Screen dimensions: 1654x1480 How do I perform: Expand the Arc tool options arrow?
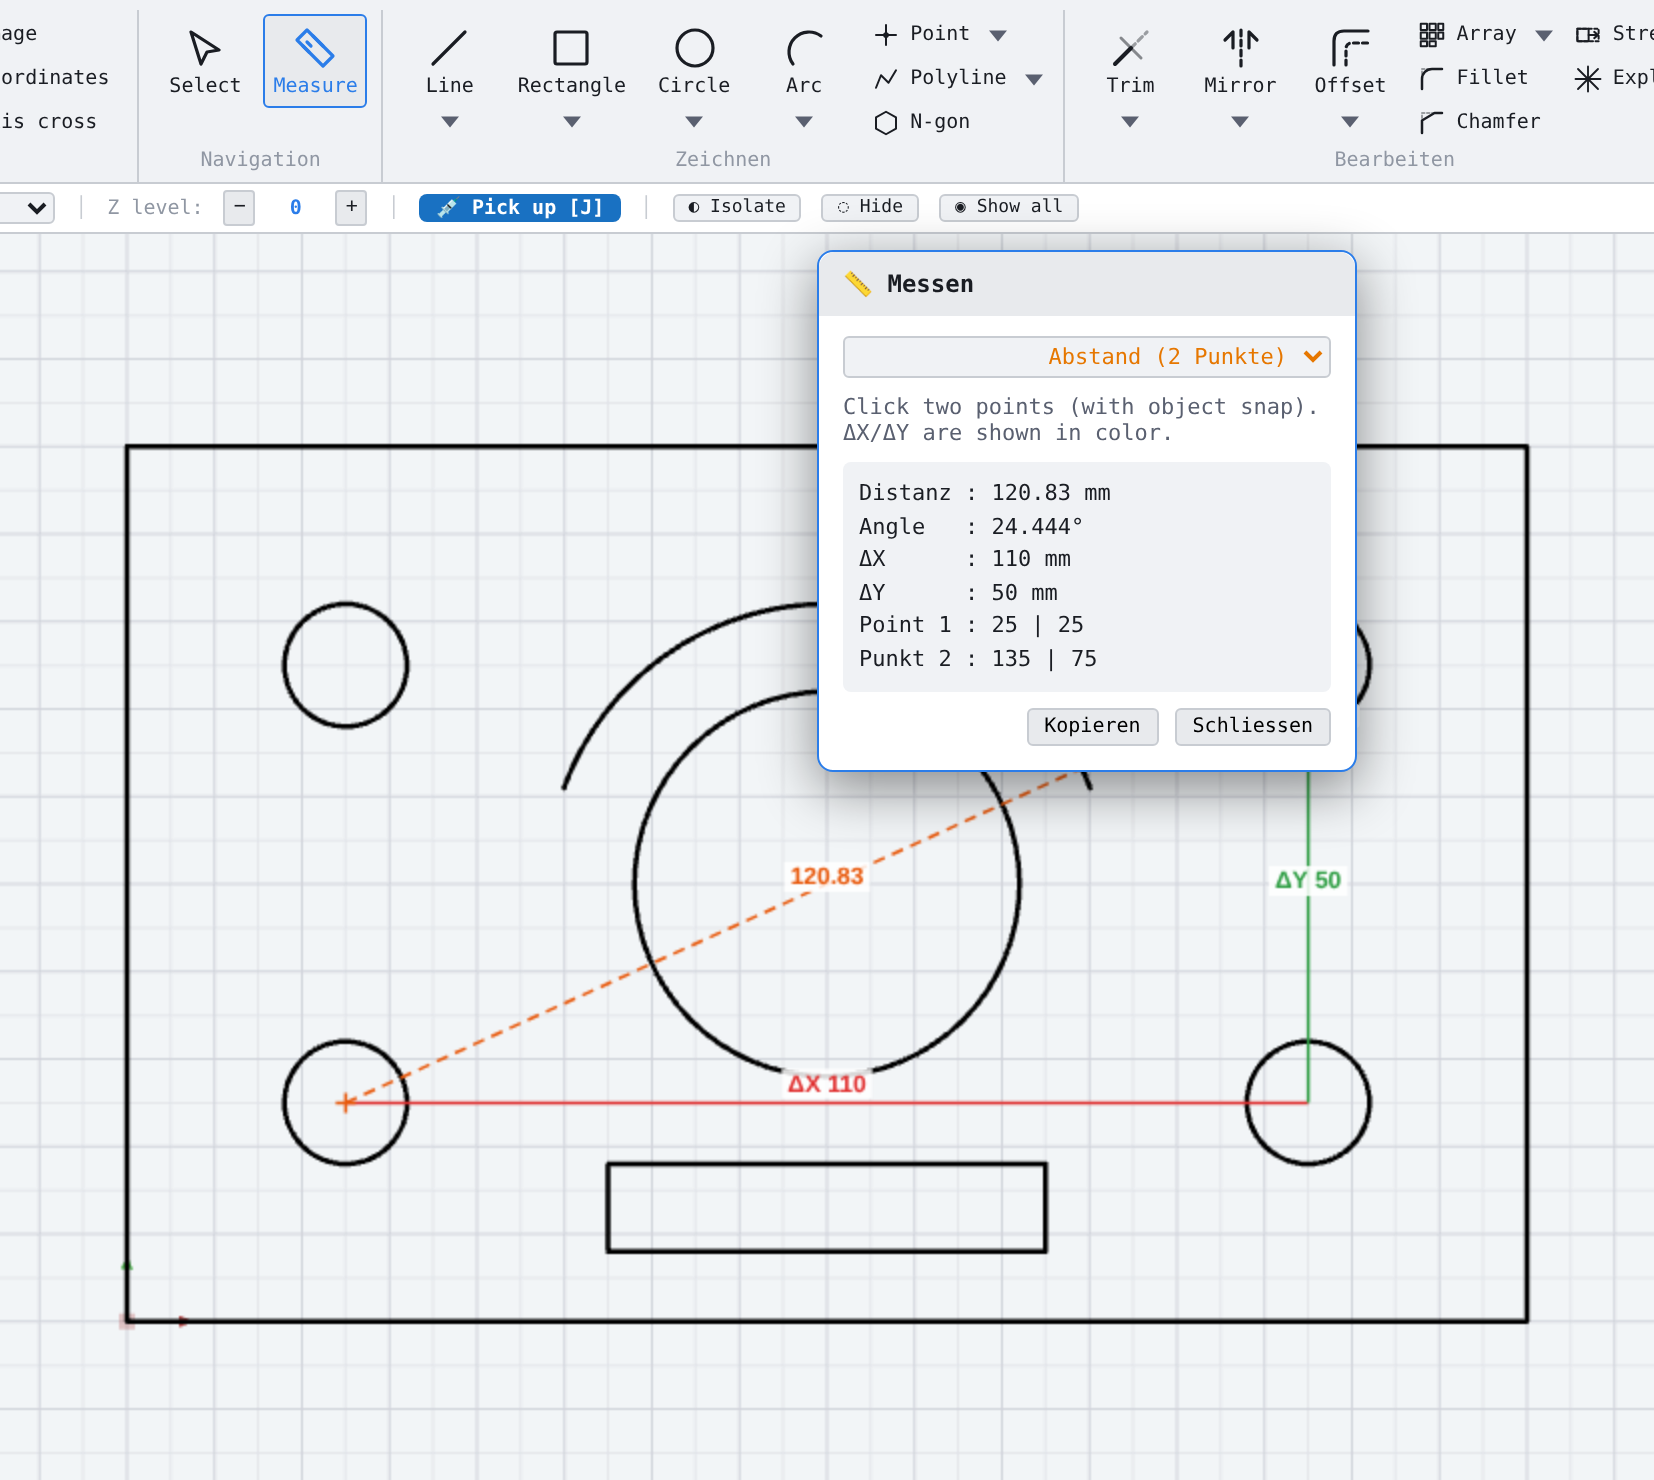click(804, 122)
